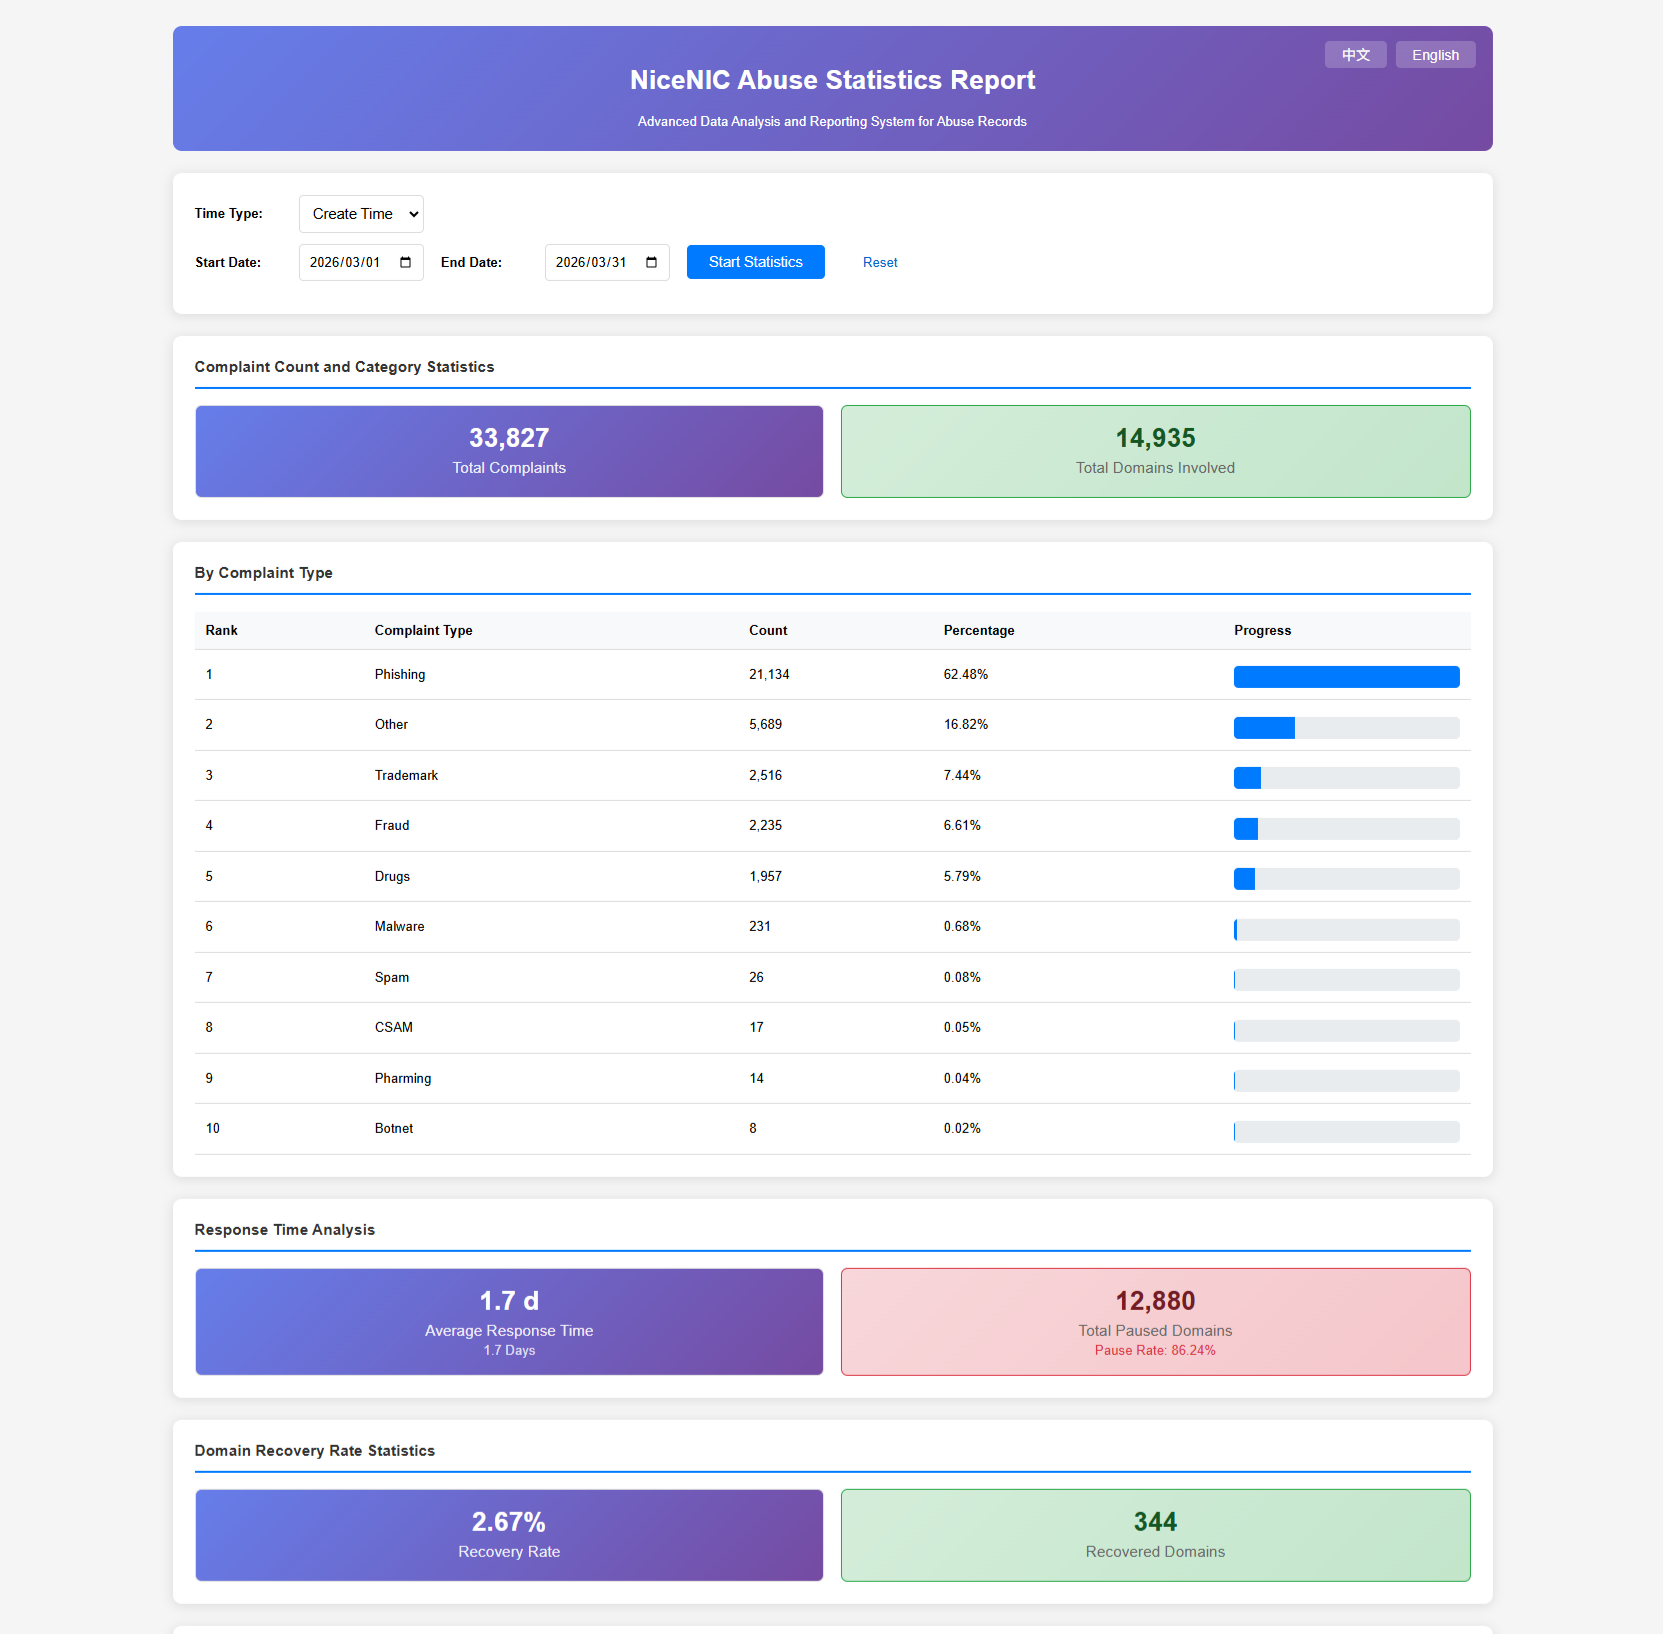Viewport: 1663px width, 1634px height.
Task: Select the Trademark row in table
Action: tap(406, 776)
